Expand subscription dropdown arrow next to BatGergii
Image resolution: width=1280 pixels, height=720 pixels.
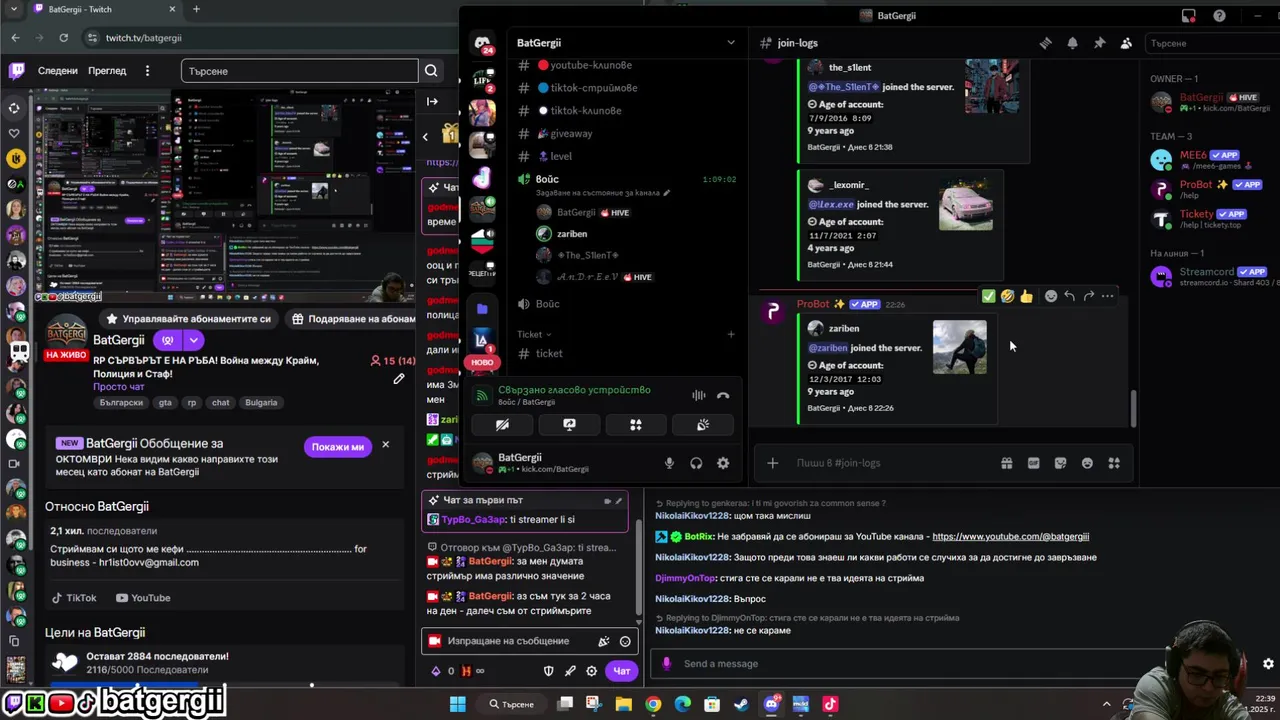tap(193, 340)
